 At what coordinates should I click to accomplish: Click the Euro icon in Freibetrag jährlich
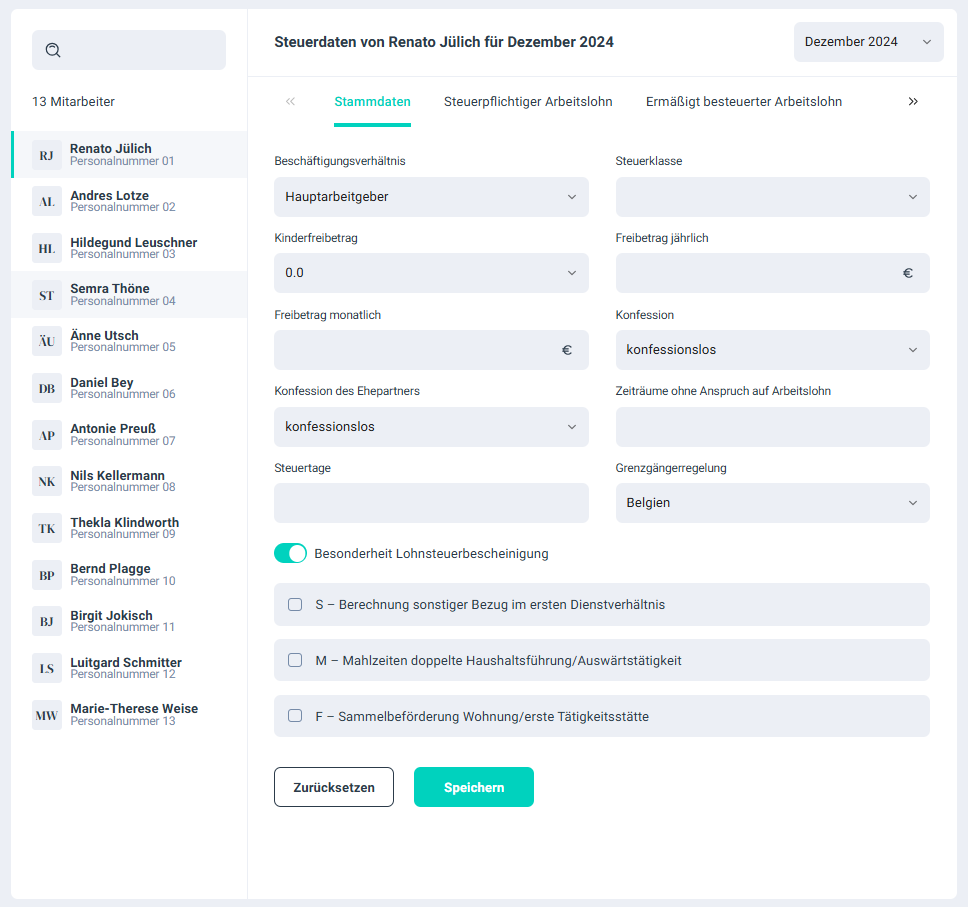click(x=908, y=273)
